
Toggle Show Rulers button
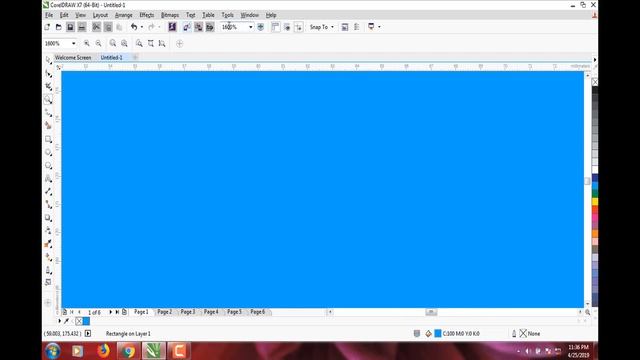click(x=276, y=27)
